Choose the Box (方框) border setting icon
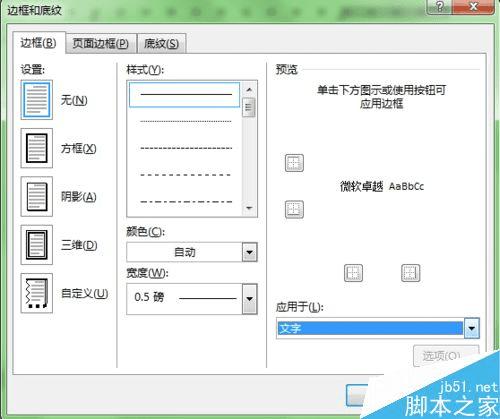This screenshot has width=500, height=419. click(37, 148)
